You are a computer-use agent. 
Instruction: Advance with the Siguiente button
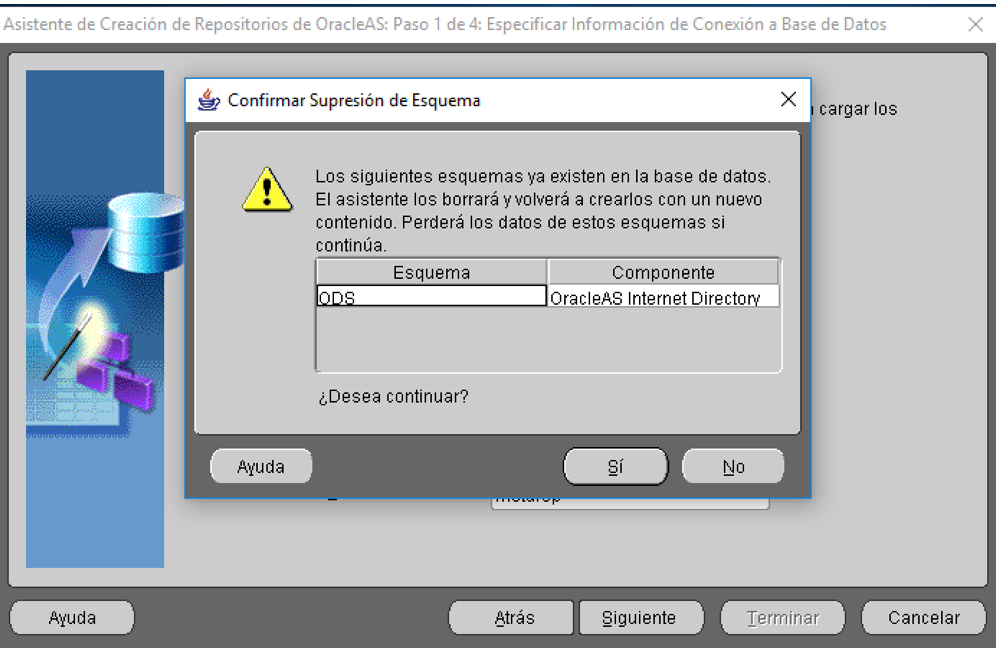click(639, 618)
